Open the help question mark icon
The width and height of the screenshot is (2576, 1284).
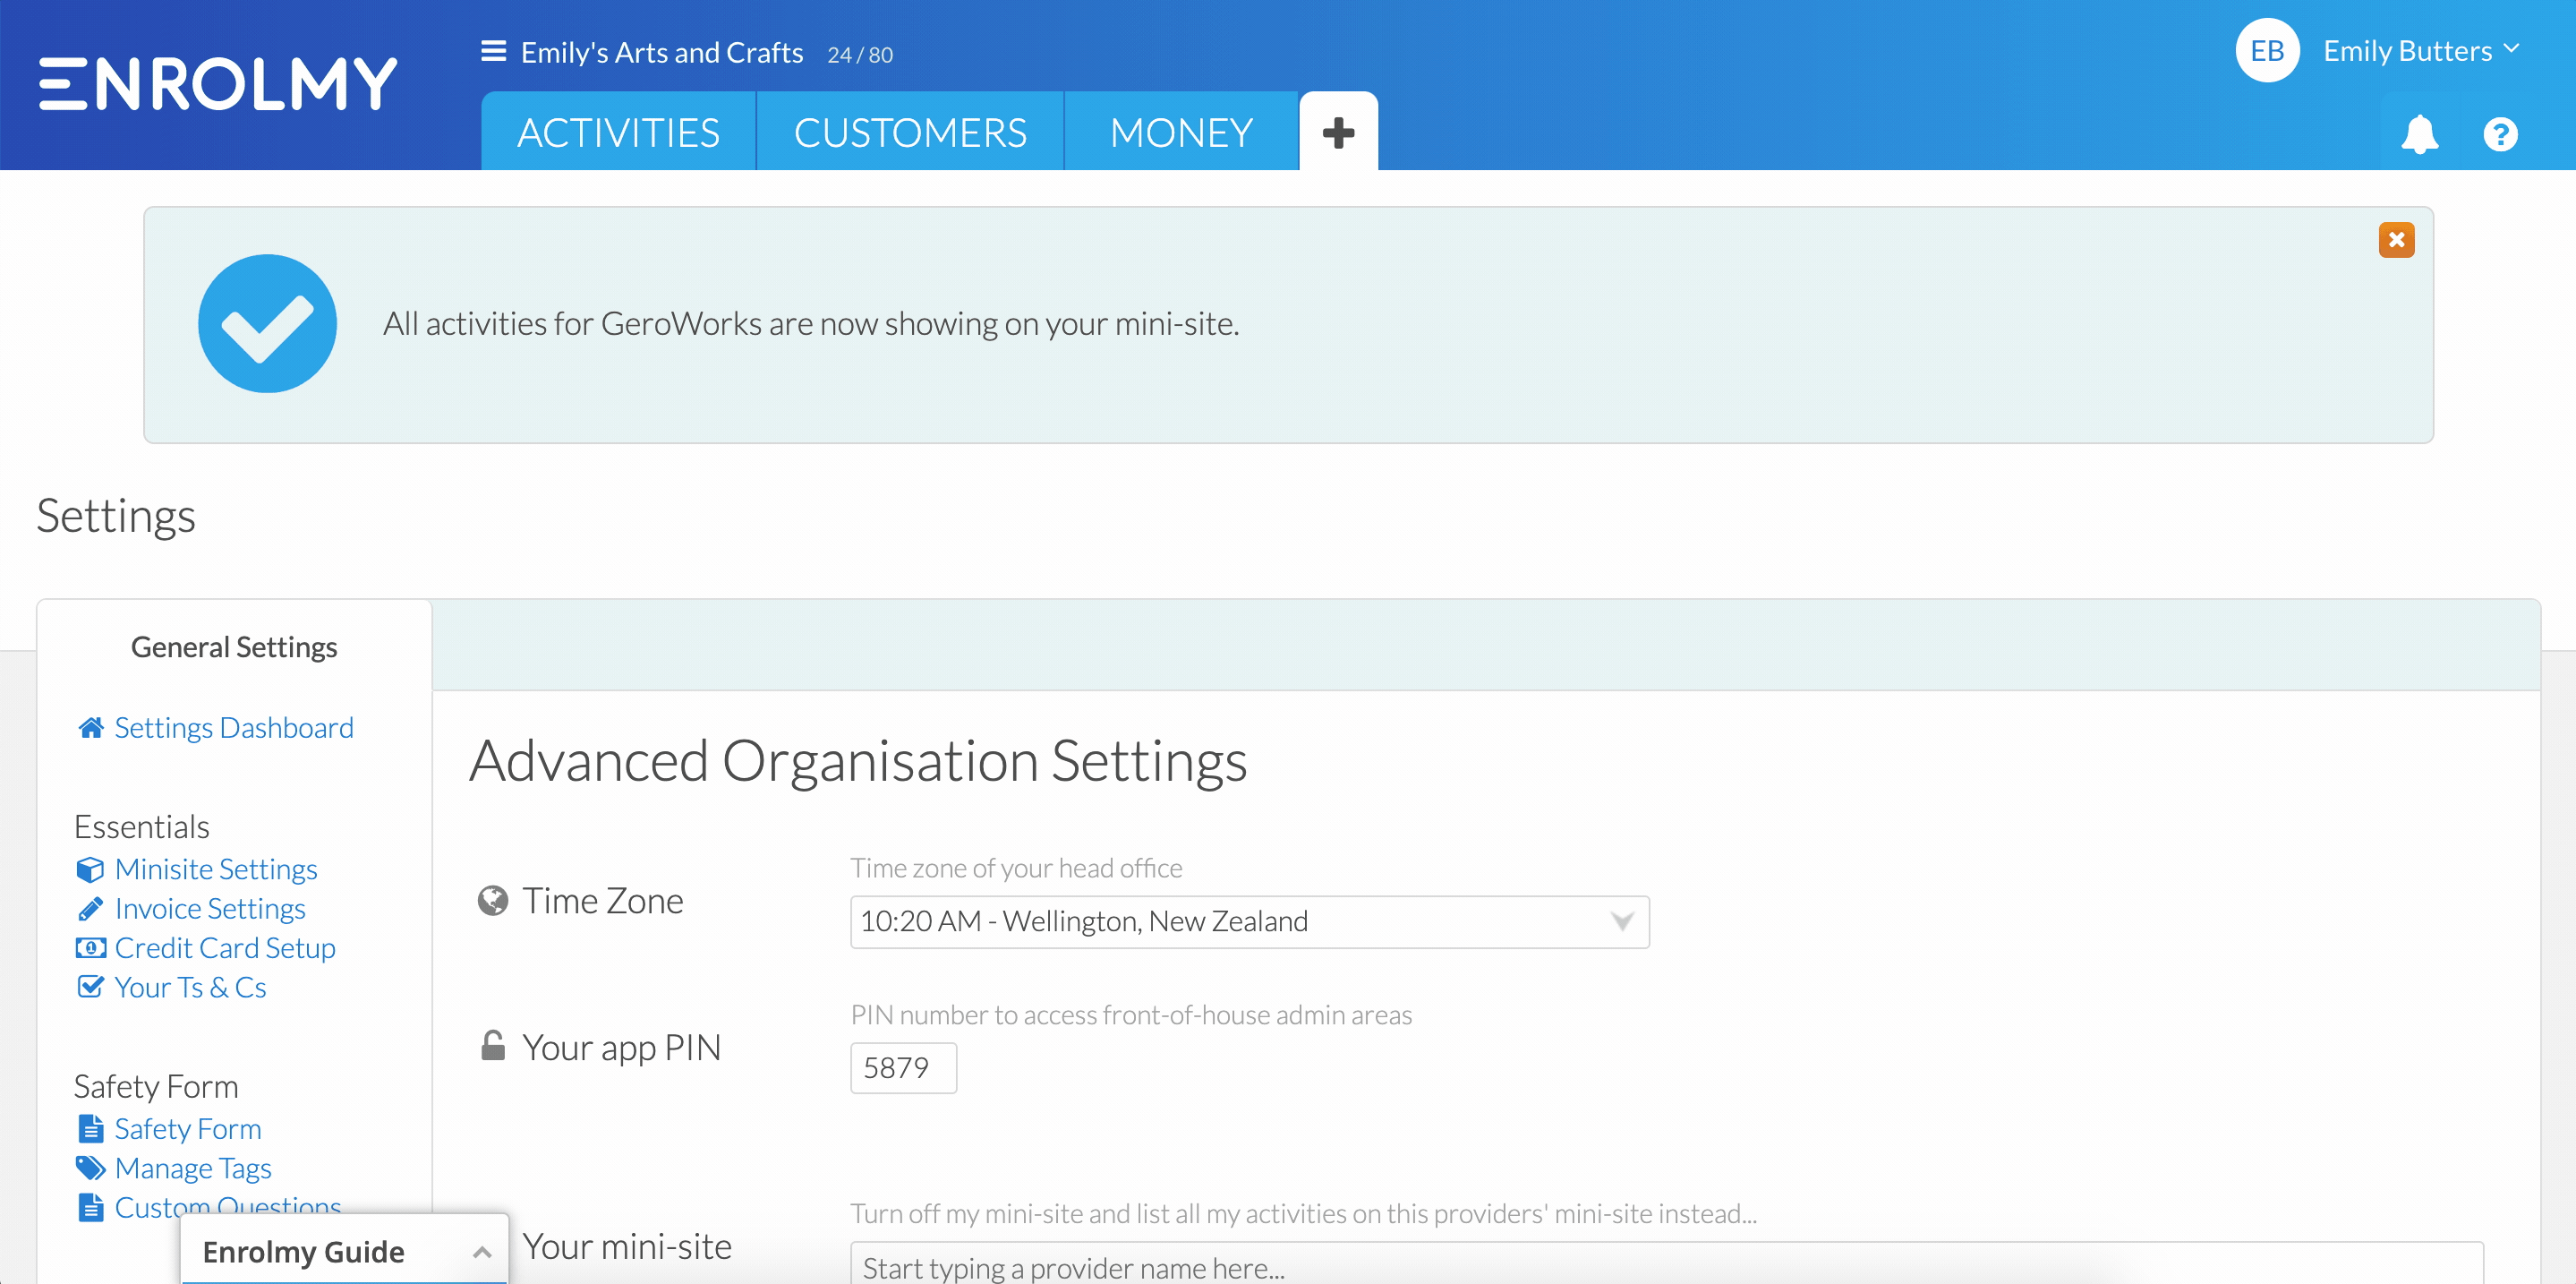point(2500,134)
